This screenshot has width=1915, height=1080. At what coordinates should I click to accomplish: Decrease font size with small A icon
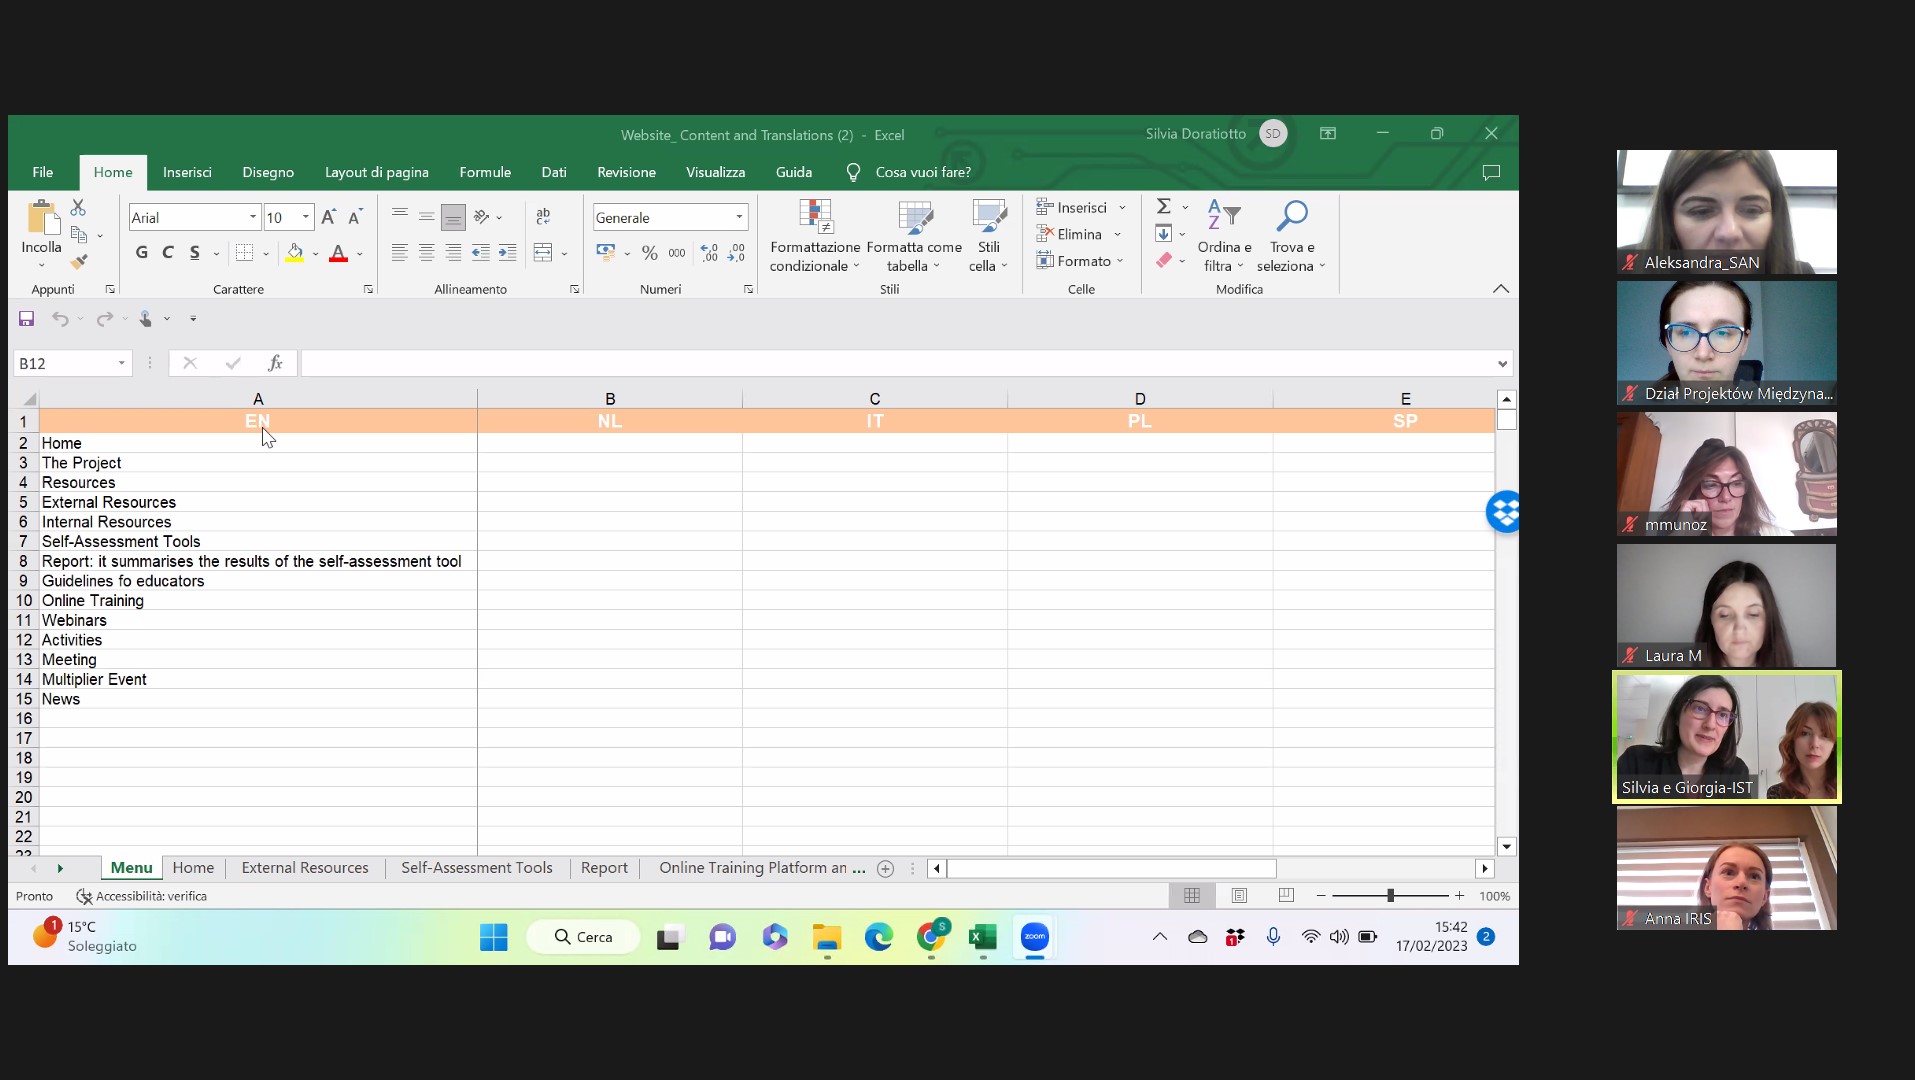(354, 217)
